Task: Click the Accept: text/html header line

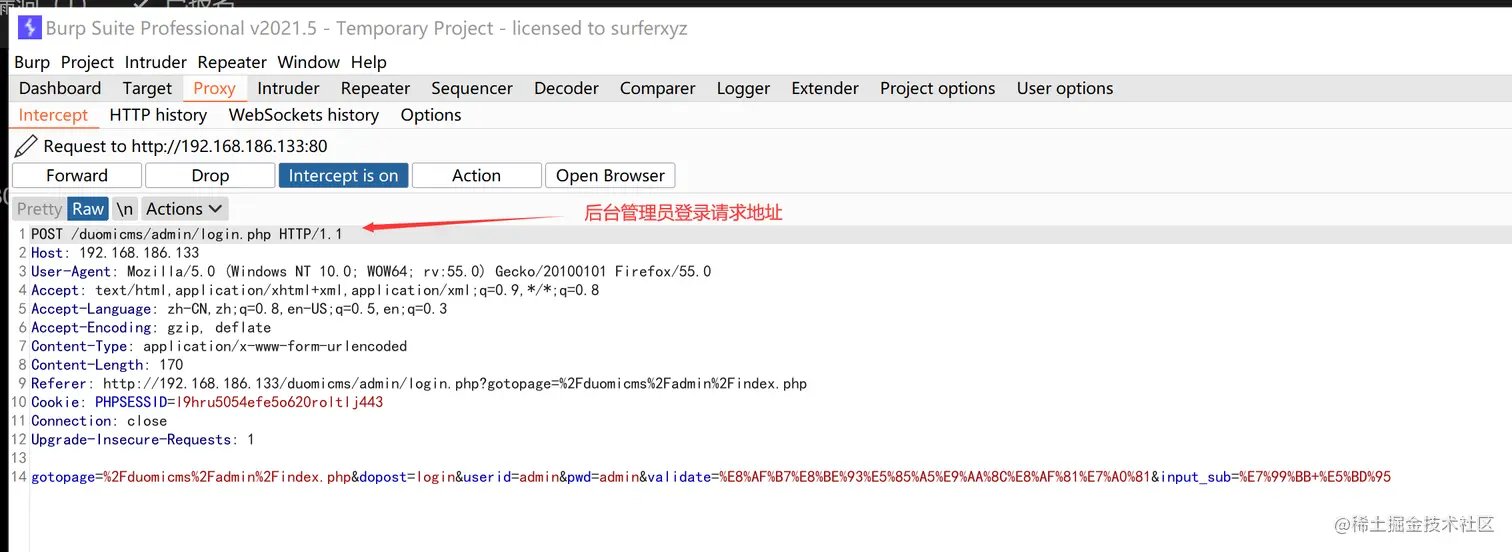Action: pyautogui.click(x=315, y=290)
